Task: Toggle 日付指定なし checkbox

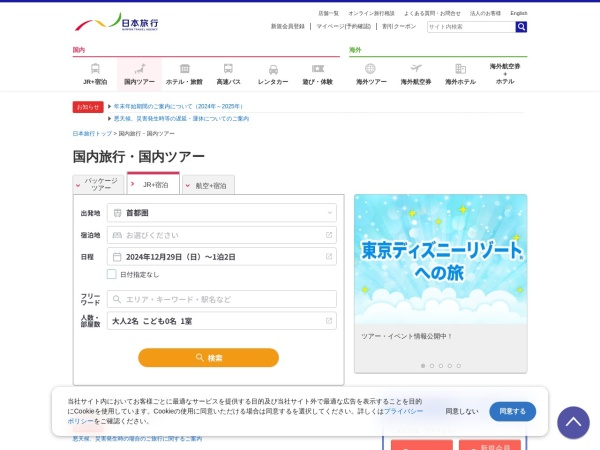Action: tap(112, 274)
